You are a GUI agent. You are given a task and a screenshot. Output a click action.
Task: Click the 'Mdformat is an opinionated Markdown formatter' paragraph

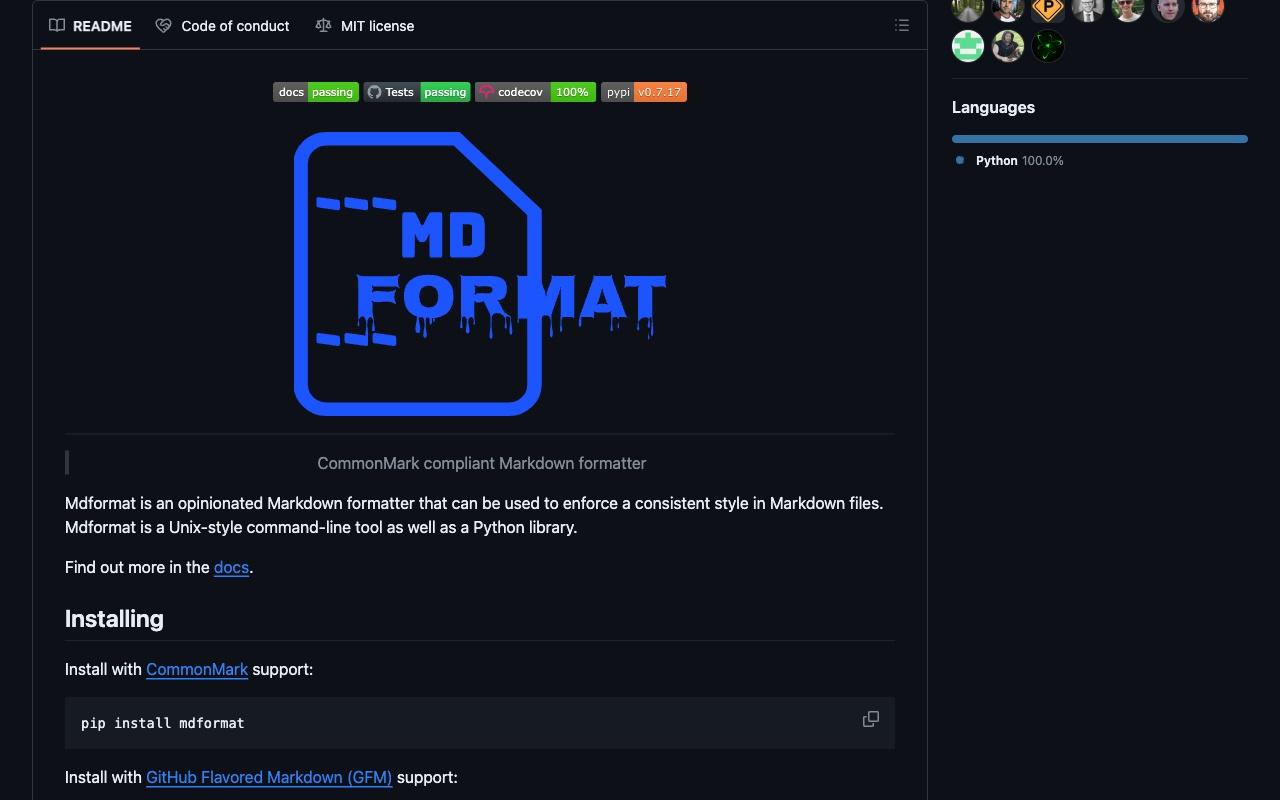474,515
